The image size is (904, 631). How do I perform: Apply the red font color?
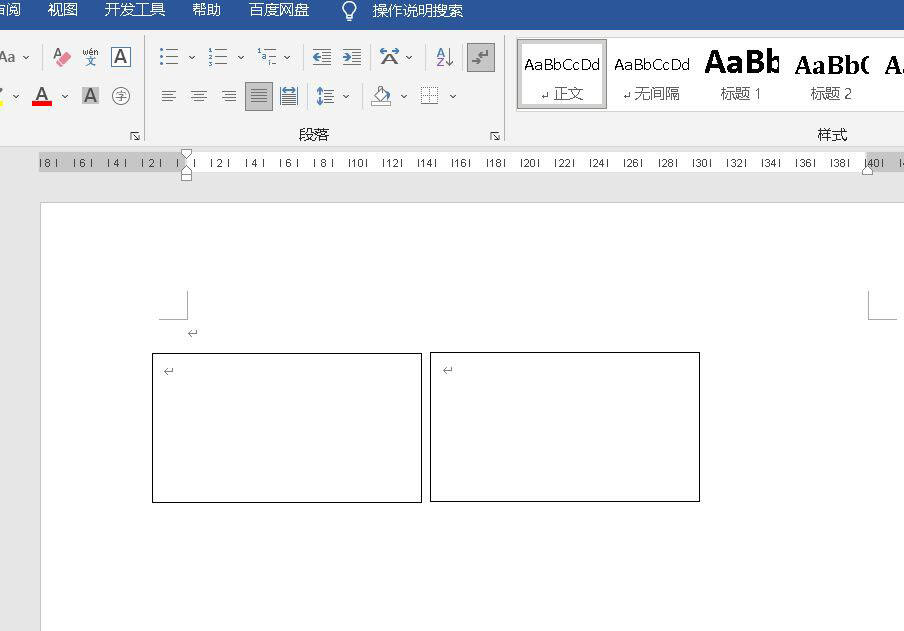(x=42, y=96)
